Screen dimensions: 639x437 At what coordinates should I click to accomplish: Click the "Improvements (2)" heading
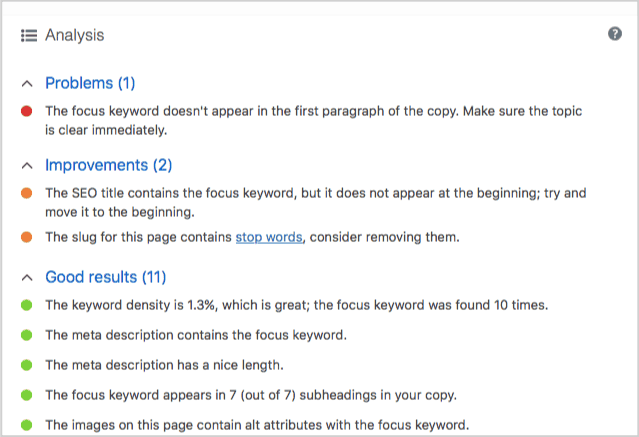(109, 165)
